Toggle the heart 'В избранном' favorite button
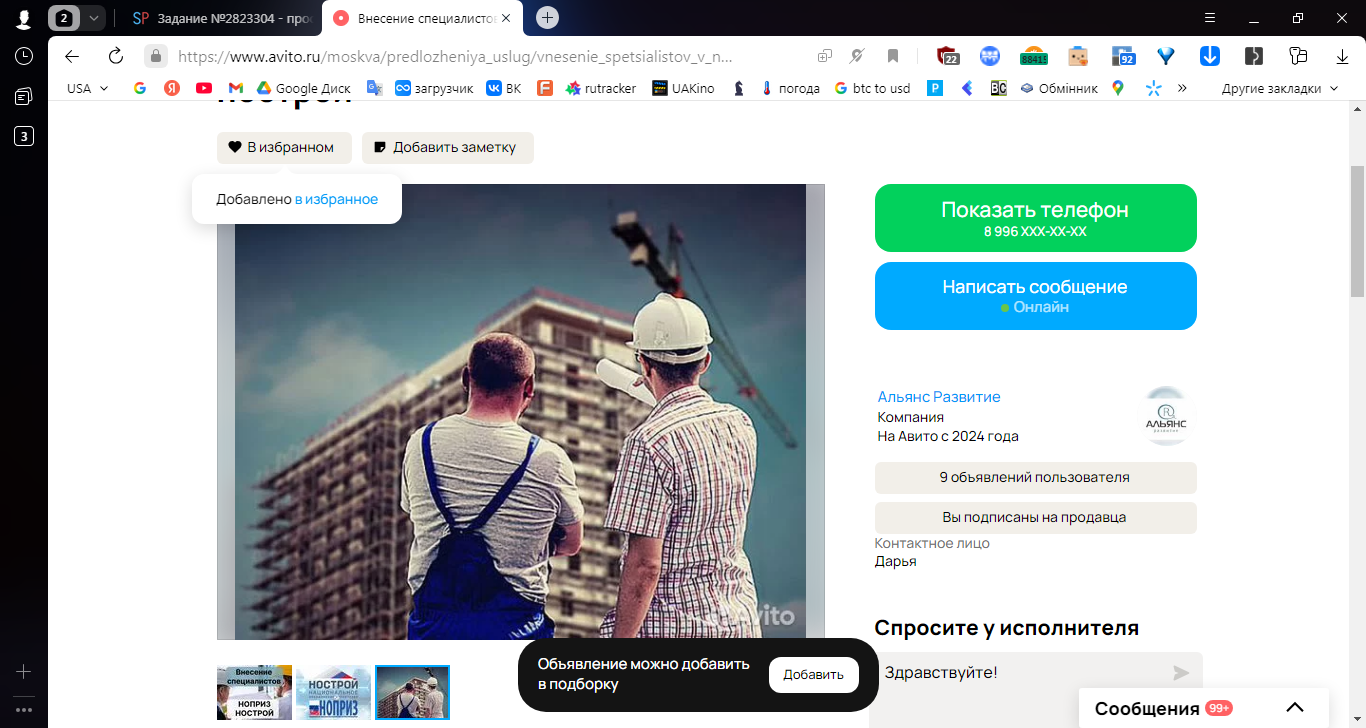Viewport: 1366px width, 728px height. tap(284, 147)
